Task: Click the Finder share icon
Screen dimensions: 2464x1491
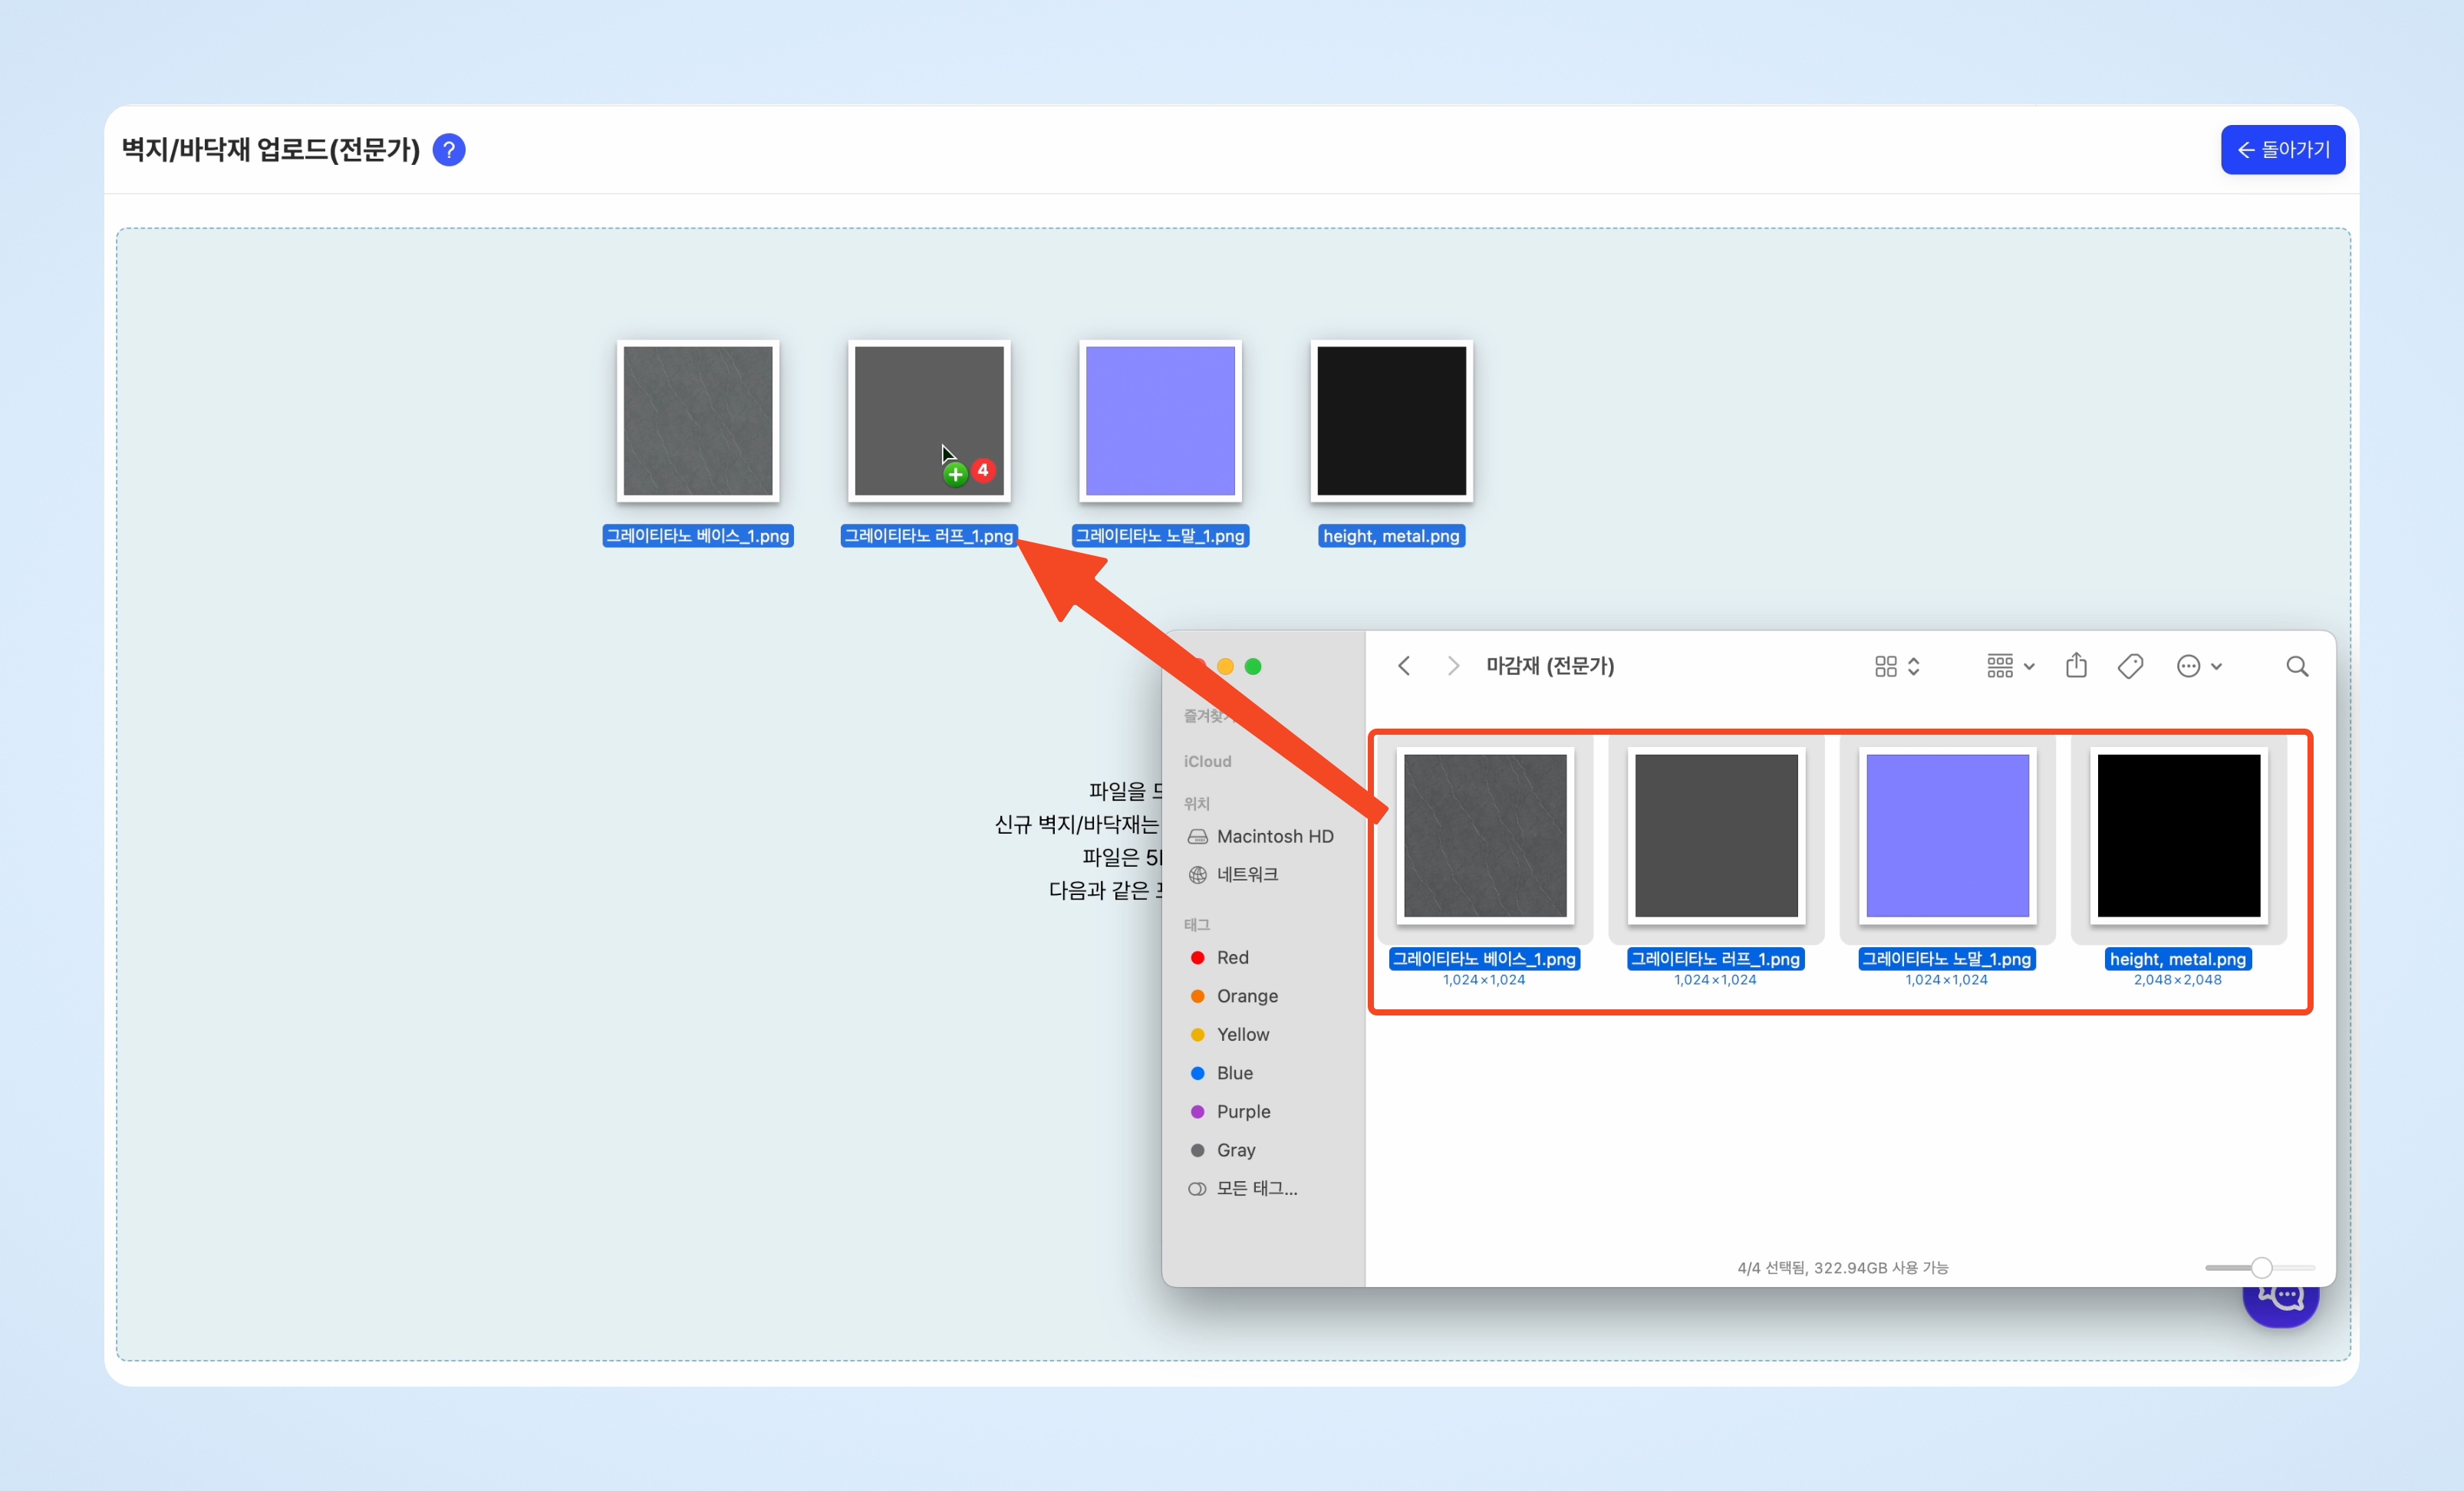Action: 2076,665
